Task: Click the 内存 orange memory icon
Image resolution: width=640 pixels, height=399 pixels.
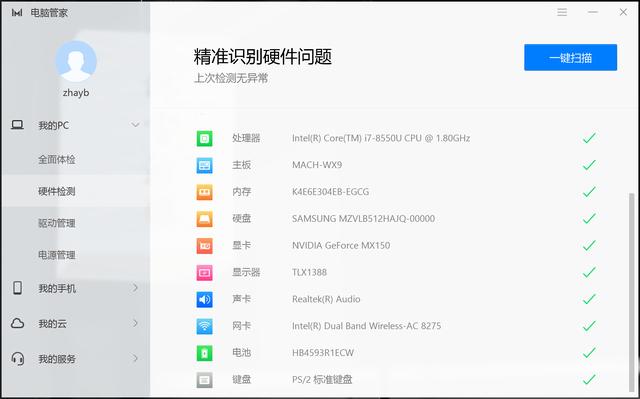Action: pyautogui.click(x=204, y=192)
